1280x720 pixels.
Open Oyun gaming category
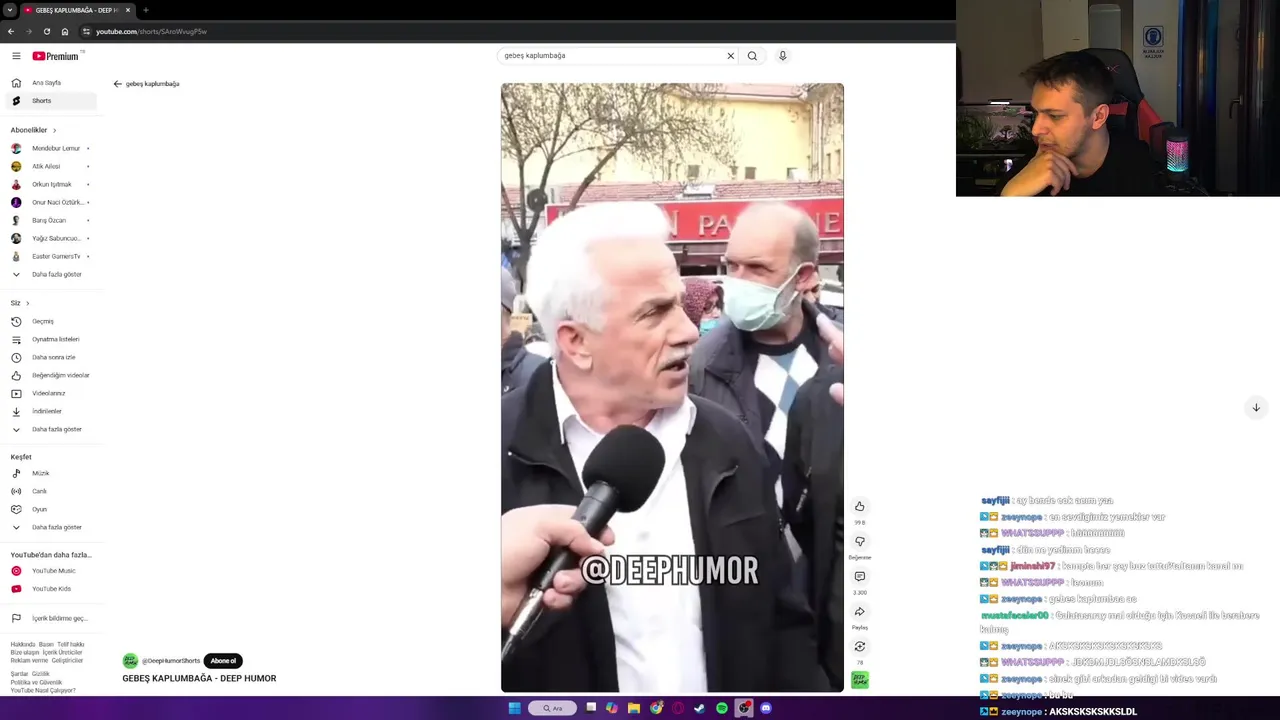pos(50,509)
